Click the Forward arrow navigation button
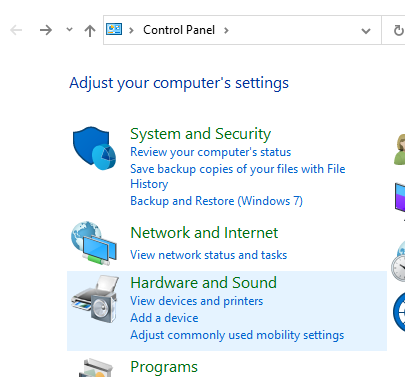Screen dimensions: 405x377 click(46, 30)
